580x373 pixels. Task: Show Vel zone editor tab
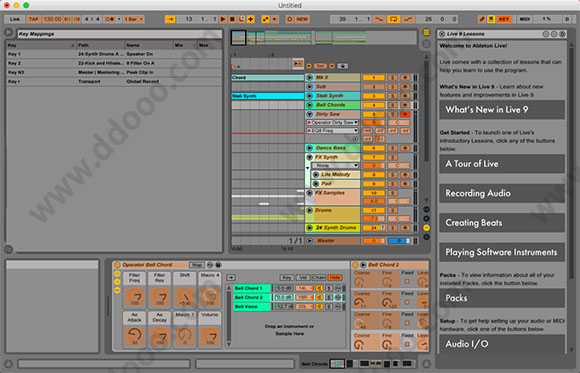point(303,278)
